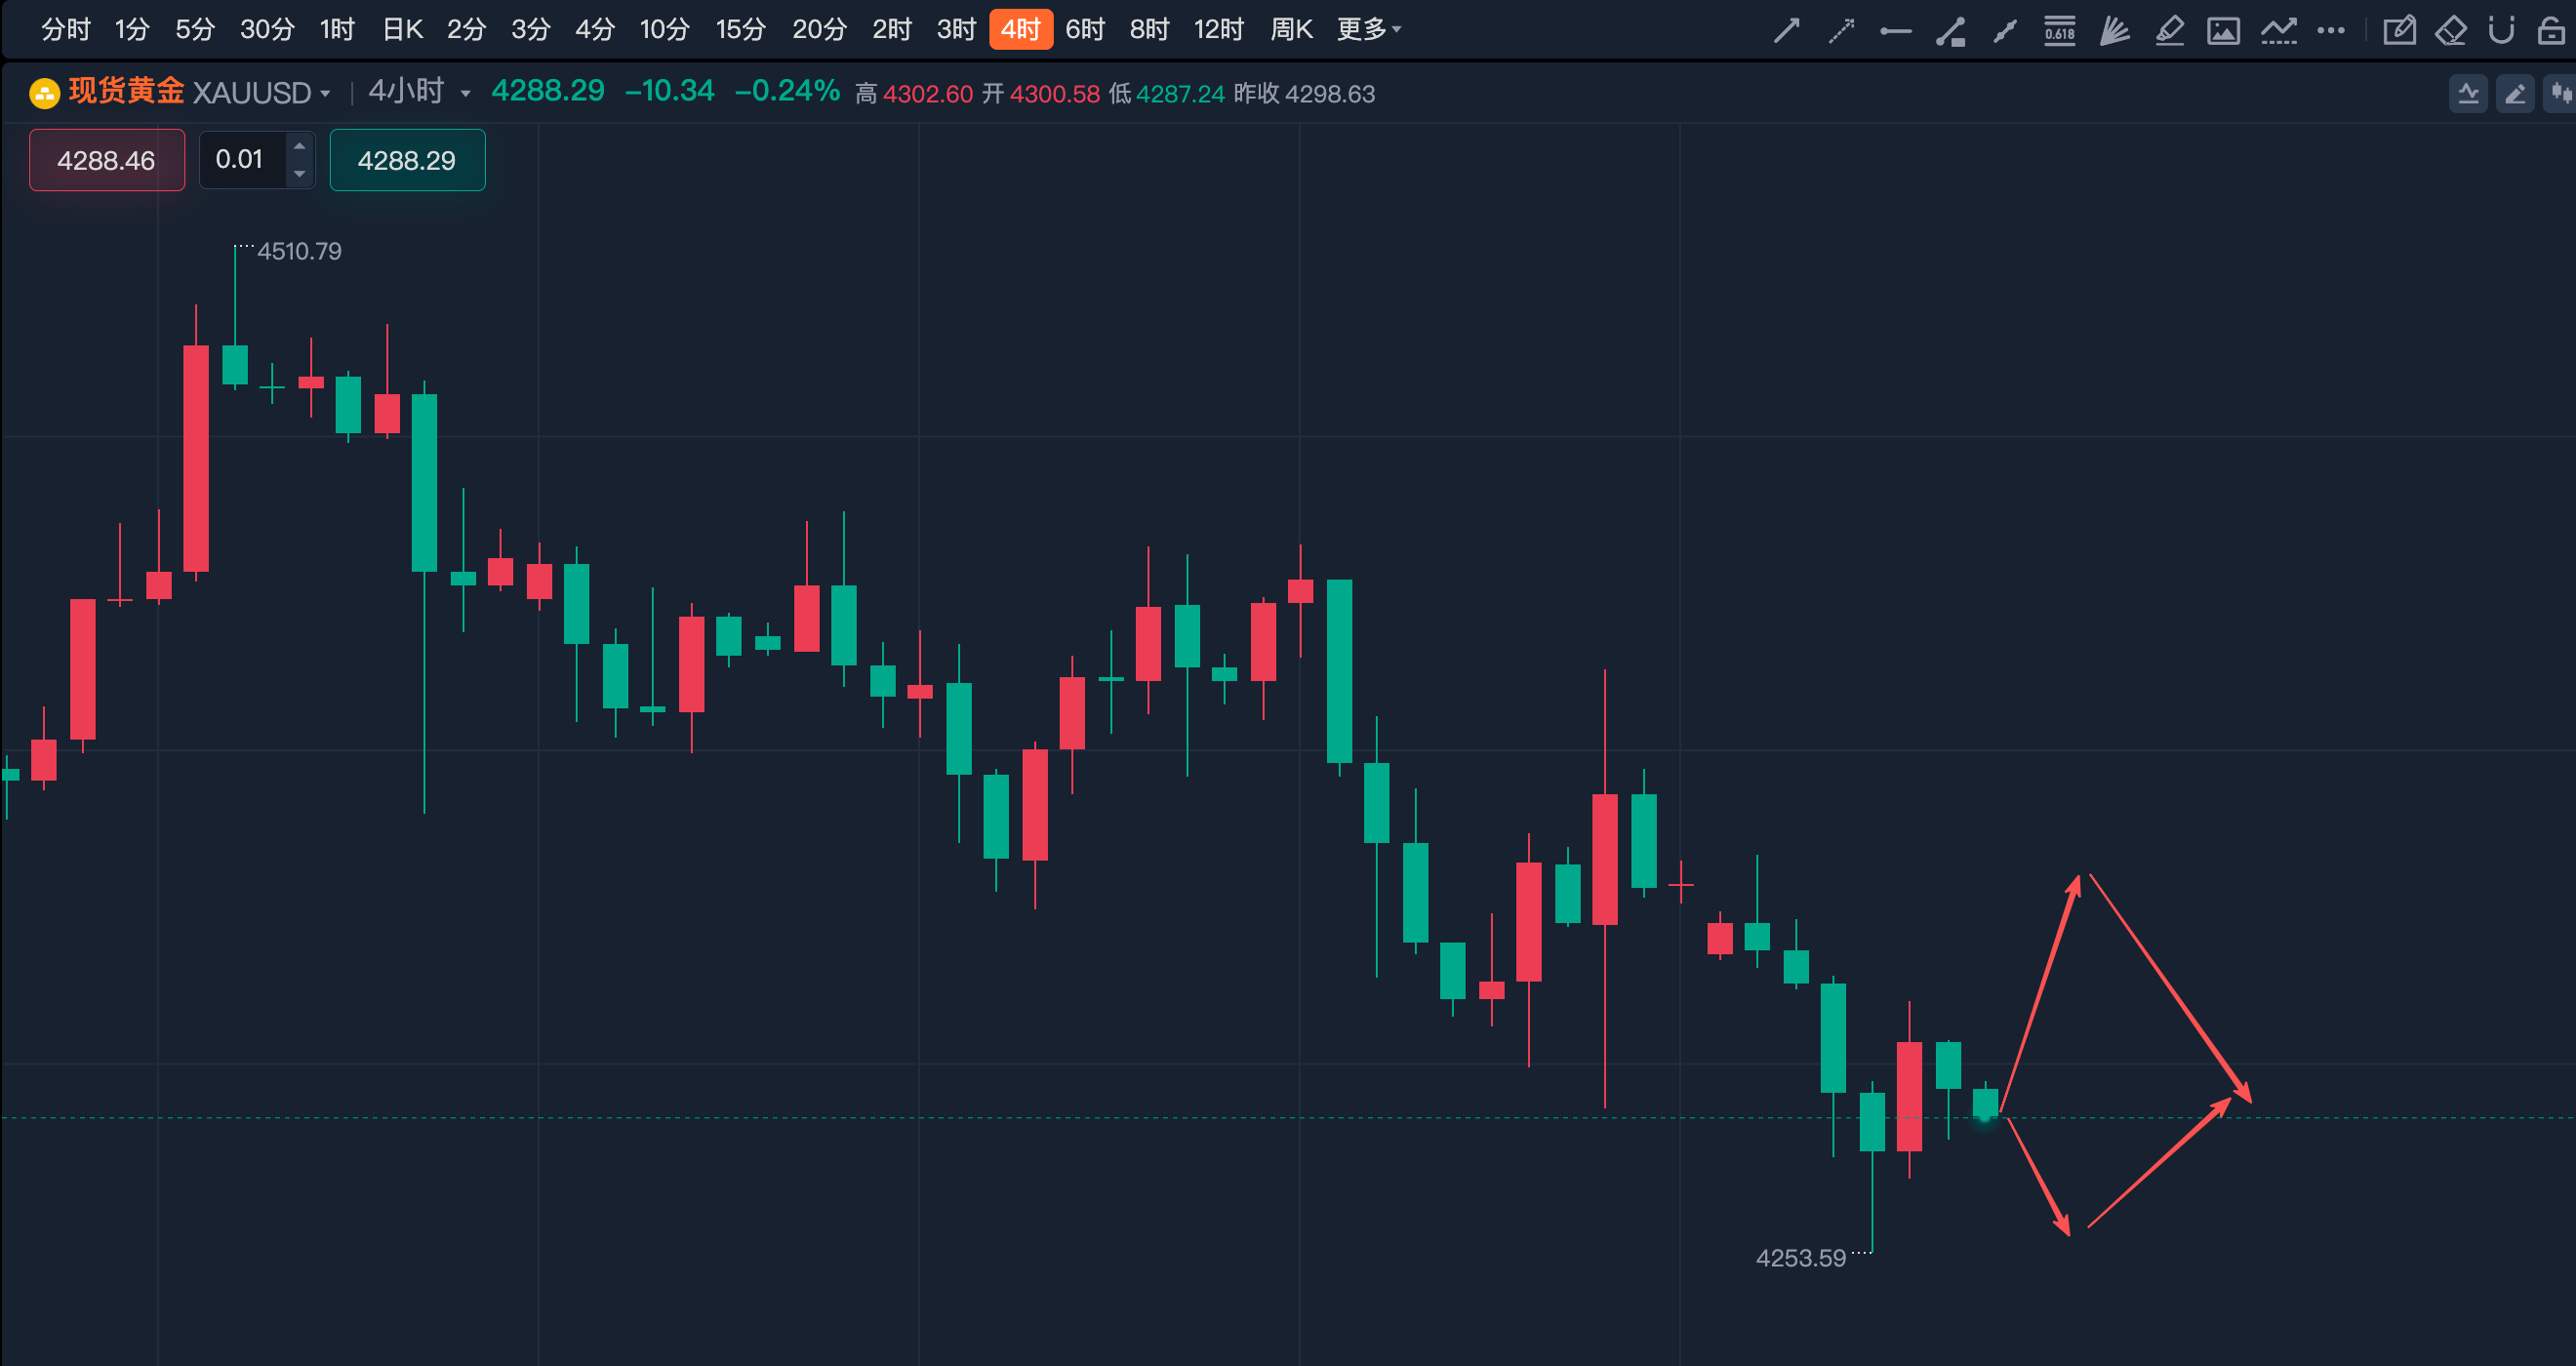The image size is (2576, 1366).
Task: Toggle the magnet snap mode
Action: [x=2501, y=31]
